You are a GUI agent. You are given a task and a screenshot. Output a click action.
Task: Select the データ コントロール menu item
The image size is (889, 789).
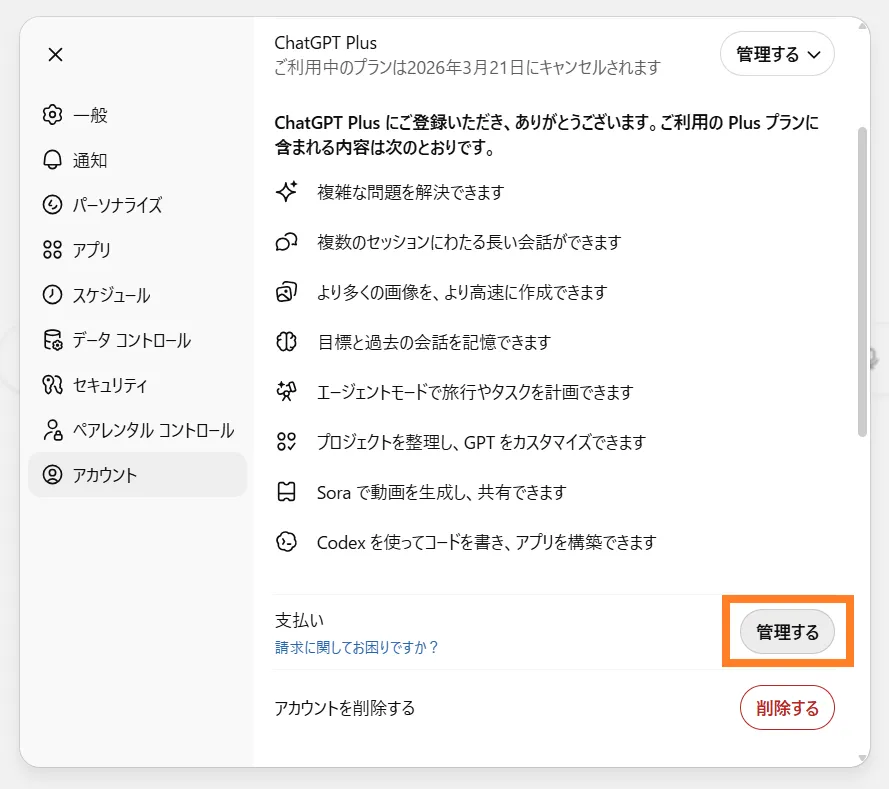131,340
